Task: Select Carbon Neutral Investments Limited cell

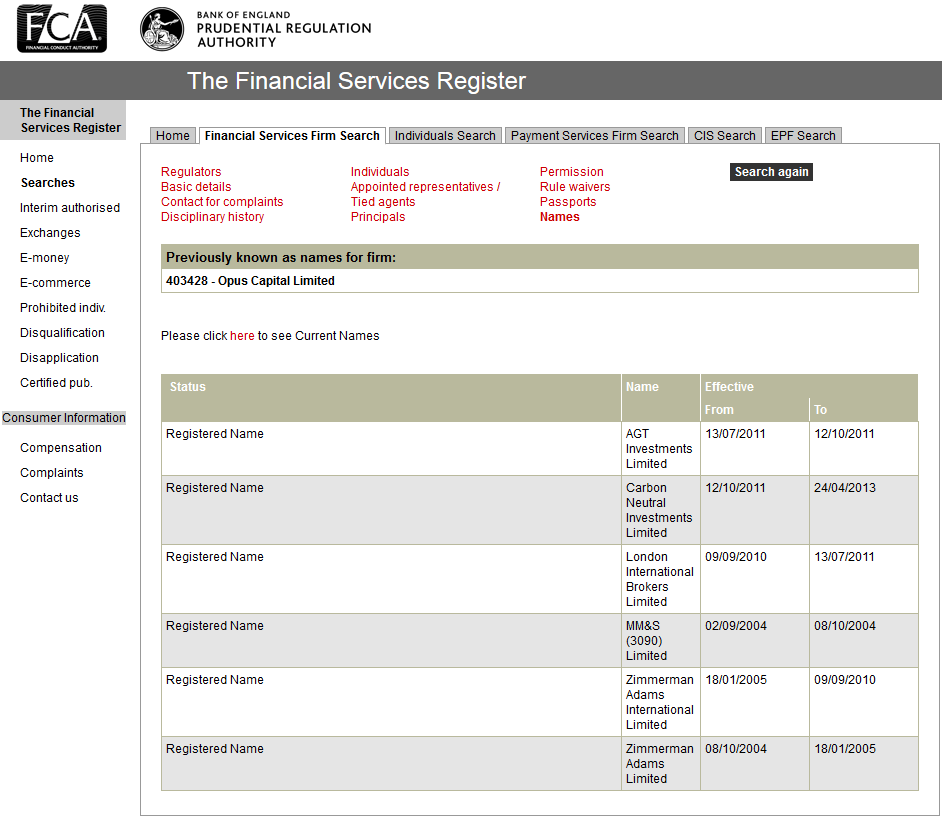Action: click(x=659, y=510)
